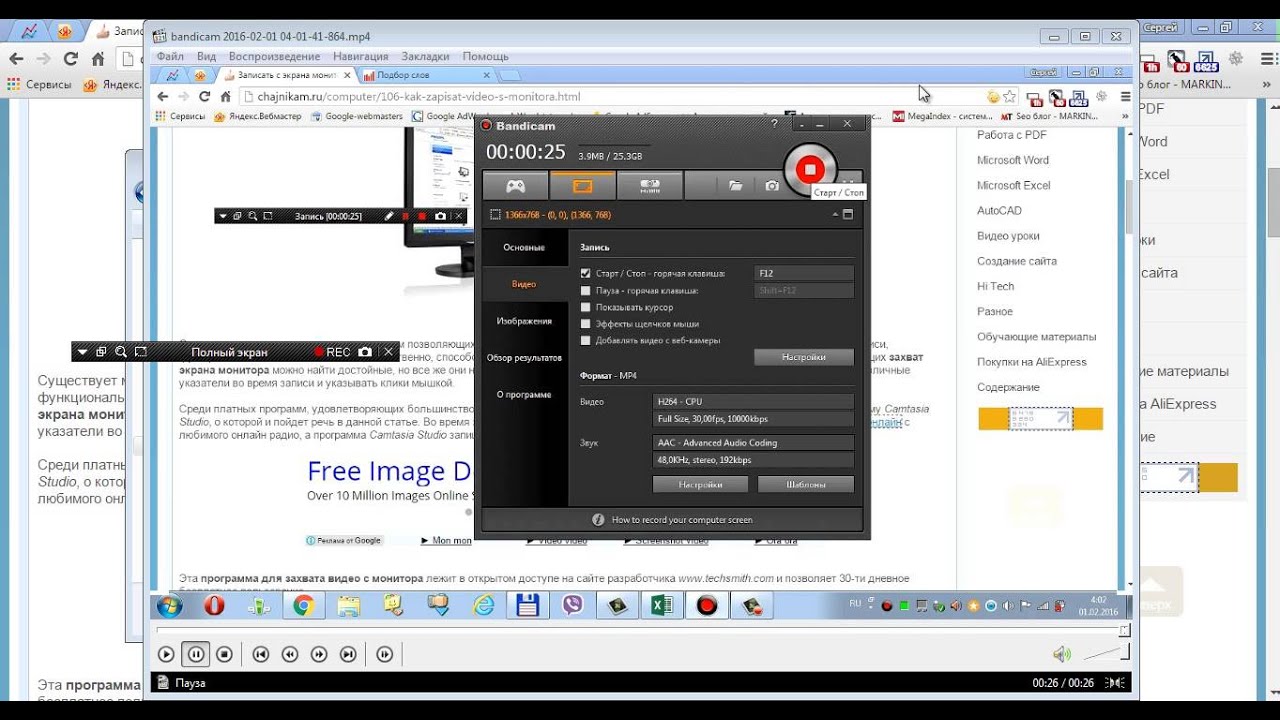The image size is (1280, 720).
Task: Open the dropdown arrow on the Полный экран bar
Action: click(83, 352)
